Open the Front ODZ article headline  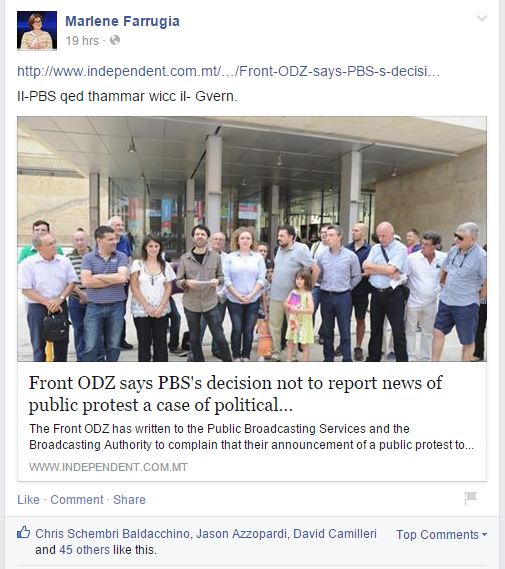pyautogui.click(x=235, y=394)
